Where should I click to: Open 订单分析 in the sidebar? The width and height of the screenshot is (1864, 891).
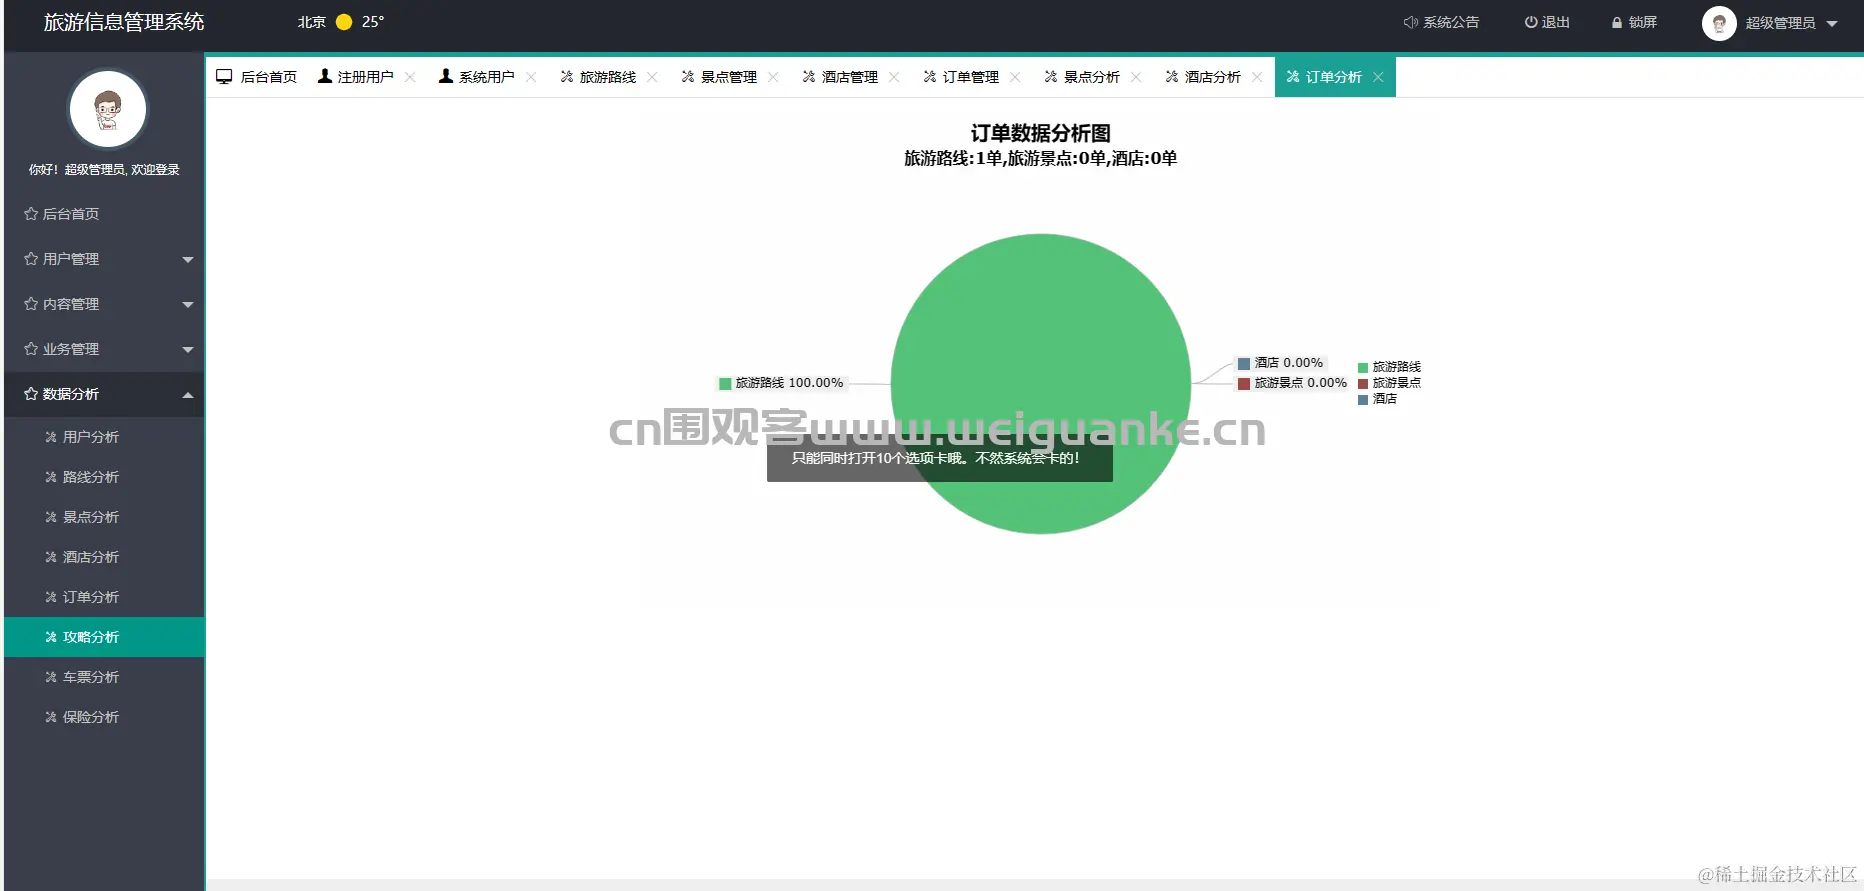[x=104, y=597]
